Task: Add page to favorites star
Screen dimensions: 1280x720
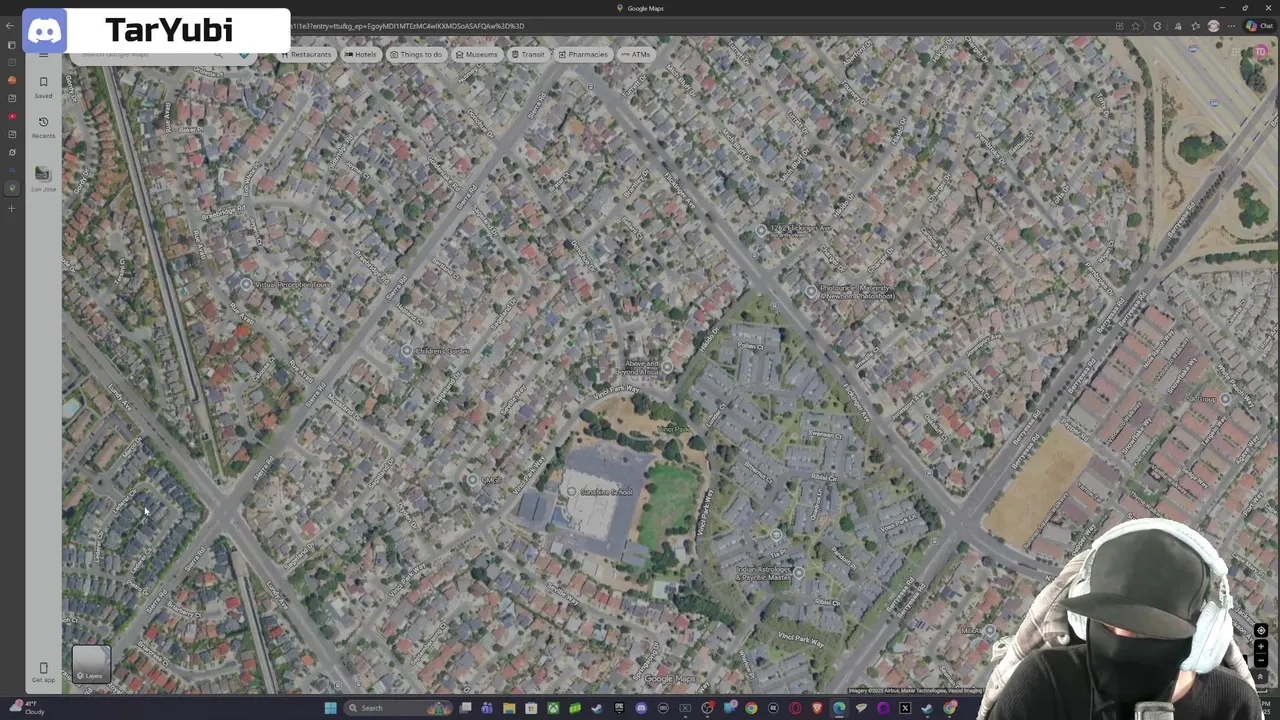Action: [x=1135, y=26]
